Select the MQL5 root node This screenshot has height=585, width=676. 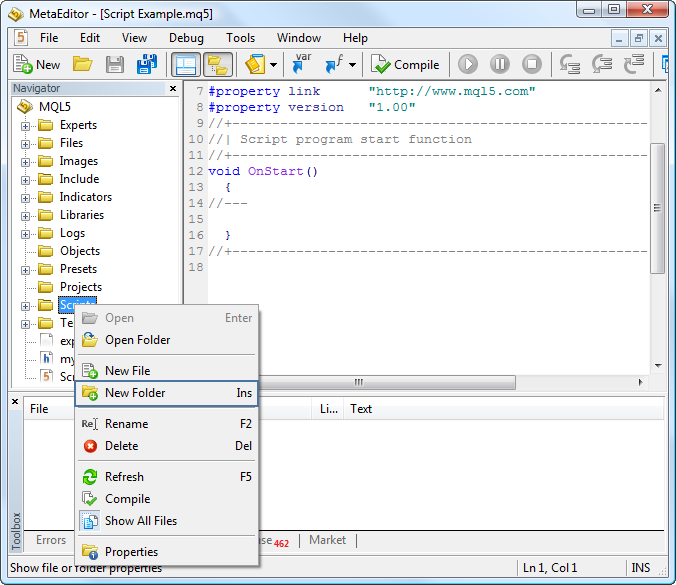click(54, 106)
